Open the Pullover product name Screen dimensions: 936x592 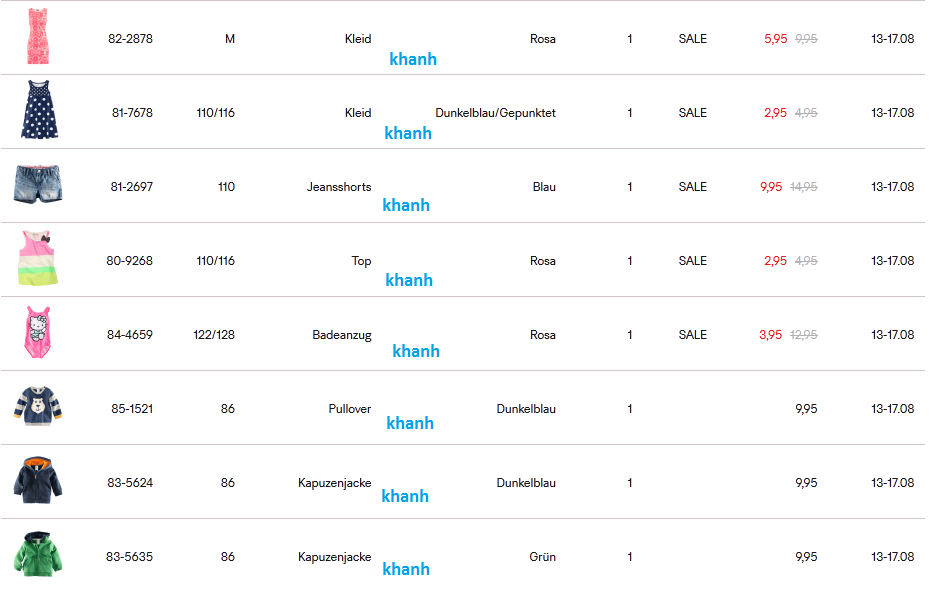click(350, 409)
